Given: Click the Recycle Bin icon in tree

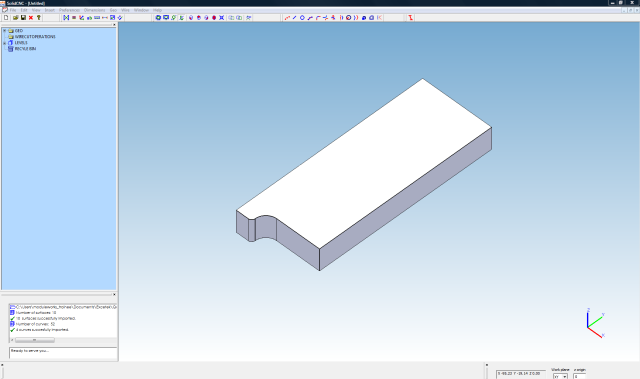Looking at the screenshot, I should coord(11,49).
